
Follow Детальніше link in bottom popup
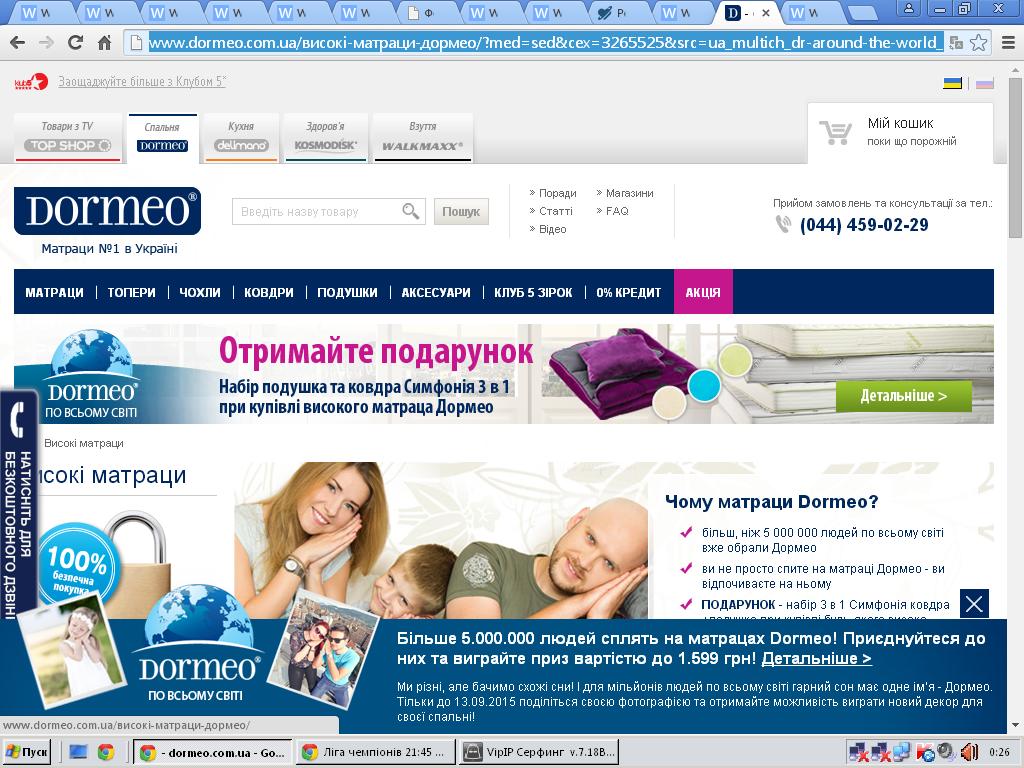tap(816, 658)
